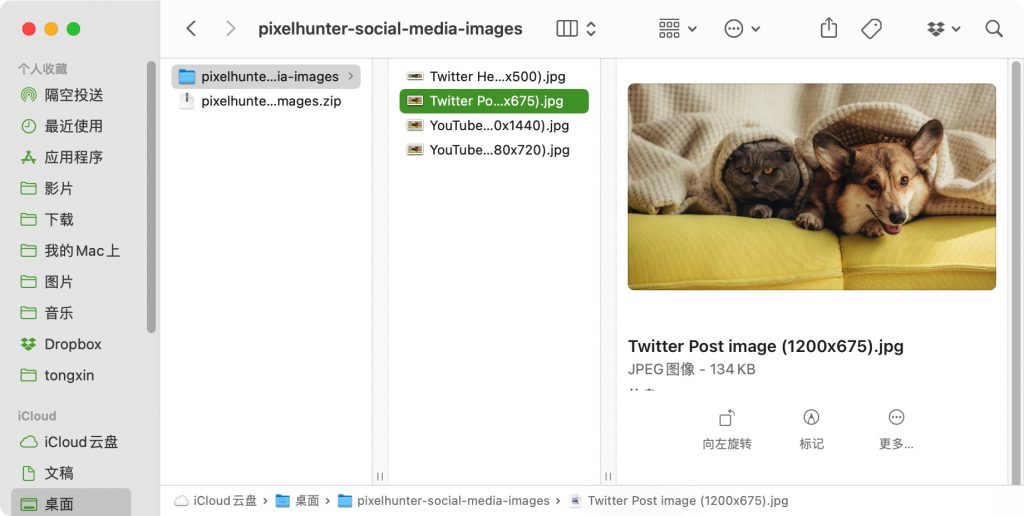
Task: Click 桌面 in the path bar
Action: pyautogui.click(x=298, y=501)
